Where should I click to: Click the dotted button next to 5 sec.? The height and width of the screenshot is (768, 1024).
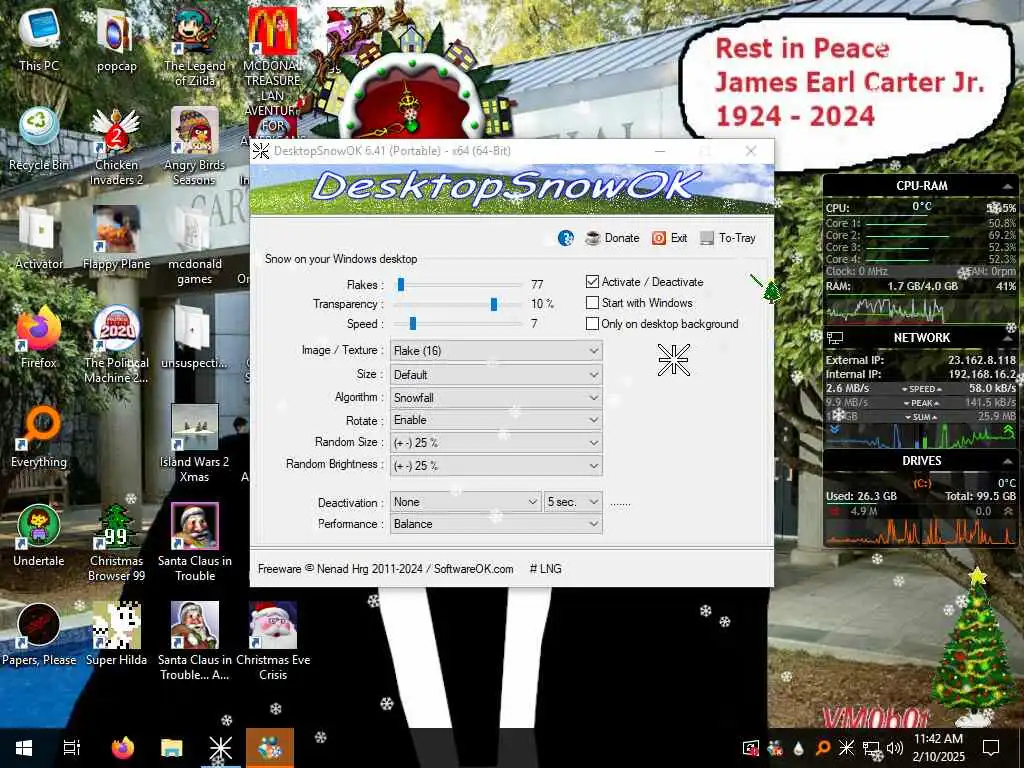click(x=620, y=503)
